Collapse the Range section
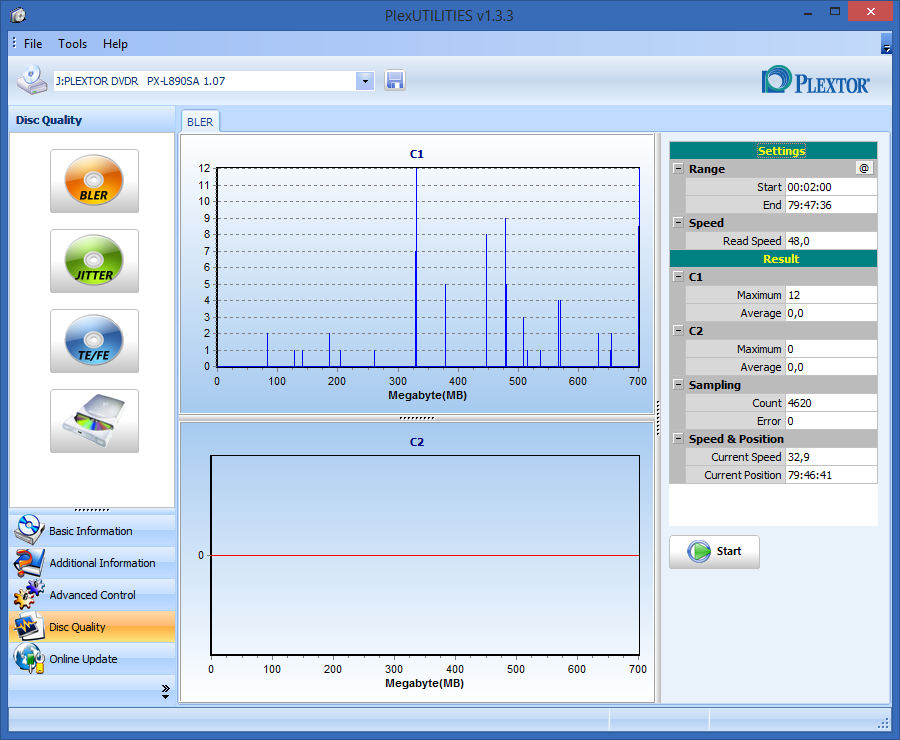The image size is (900, 740). pyautogui.click(x=678, y=168)
